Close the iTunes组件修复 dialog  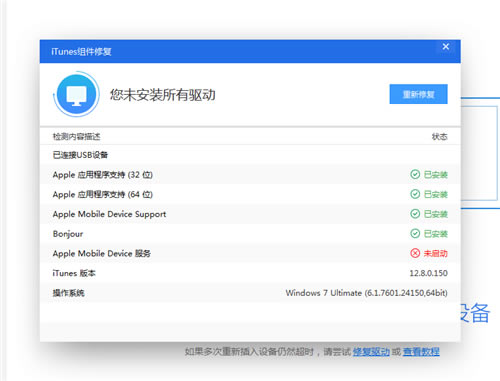tap(446, 47)
